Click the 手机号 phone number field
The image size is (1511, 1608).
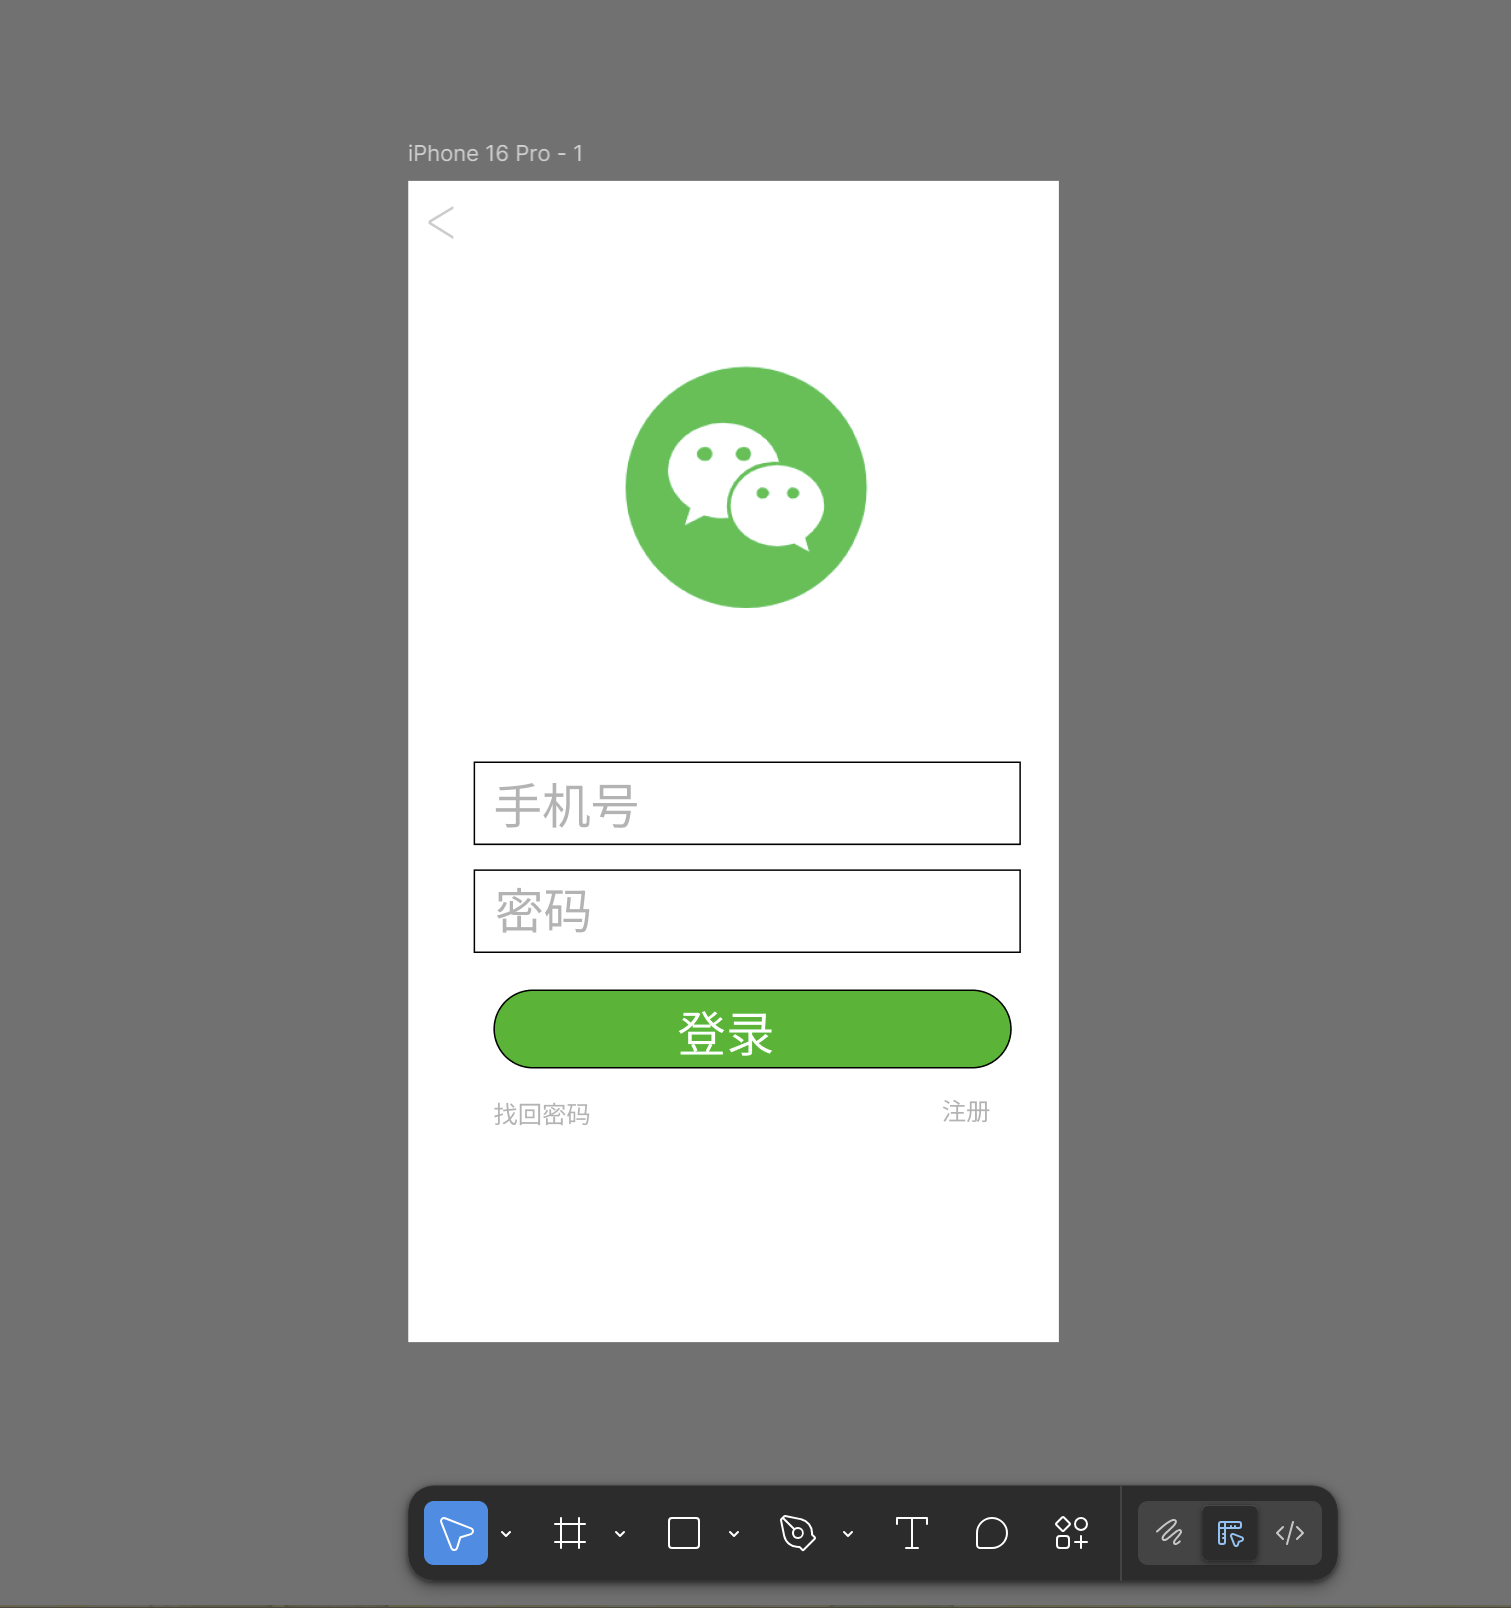[747, 803]
